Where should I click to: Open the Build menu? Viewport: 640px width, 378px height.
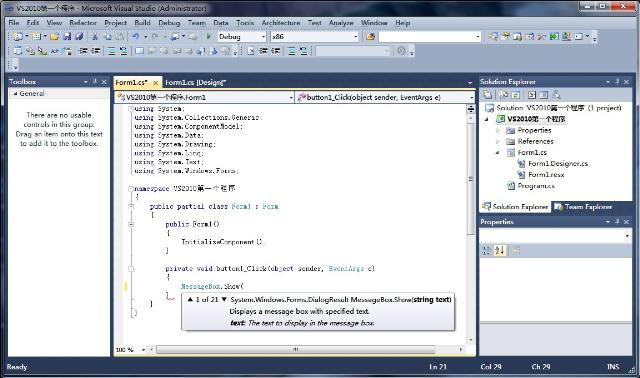[142, 23]
